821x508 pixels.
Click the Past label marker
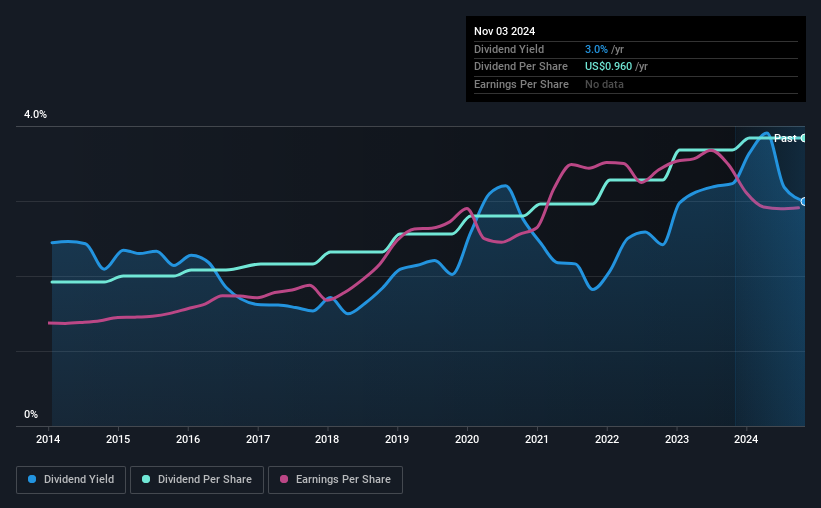[x=785, y=138]
